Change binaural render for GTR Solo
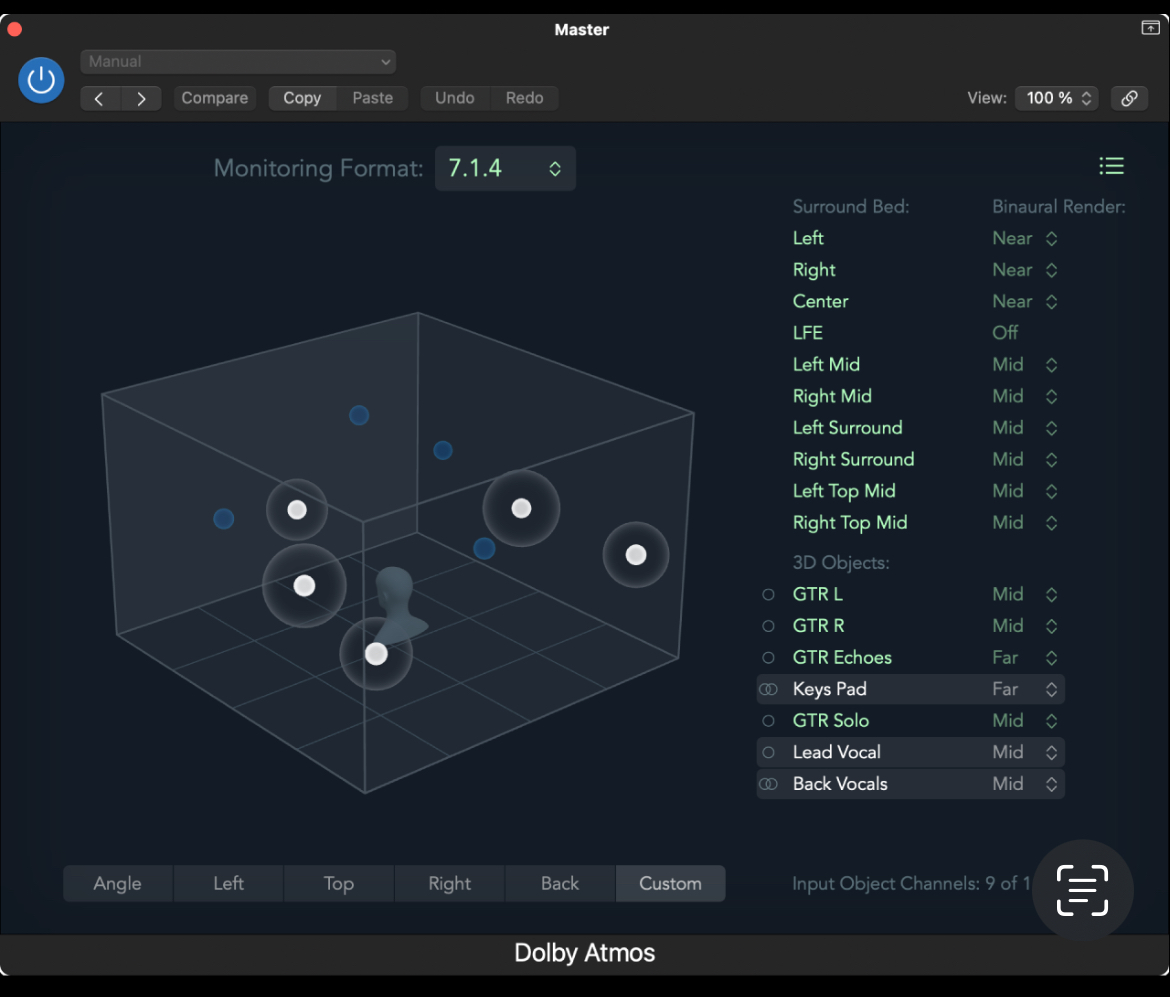Viewport: 1170px width, 997px height. pyautogui.click(x=1025, y=721)
